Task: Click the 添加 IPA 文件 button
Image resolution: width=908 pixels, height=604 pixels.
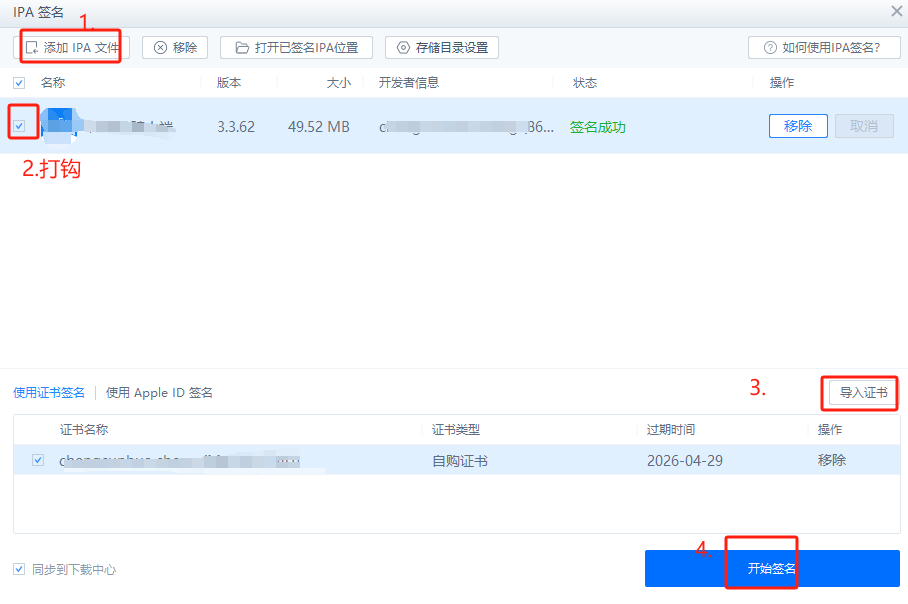Action: pyautogui.click(x=71, y=47)
